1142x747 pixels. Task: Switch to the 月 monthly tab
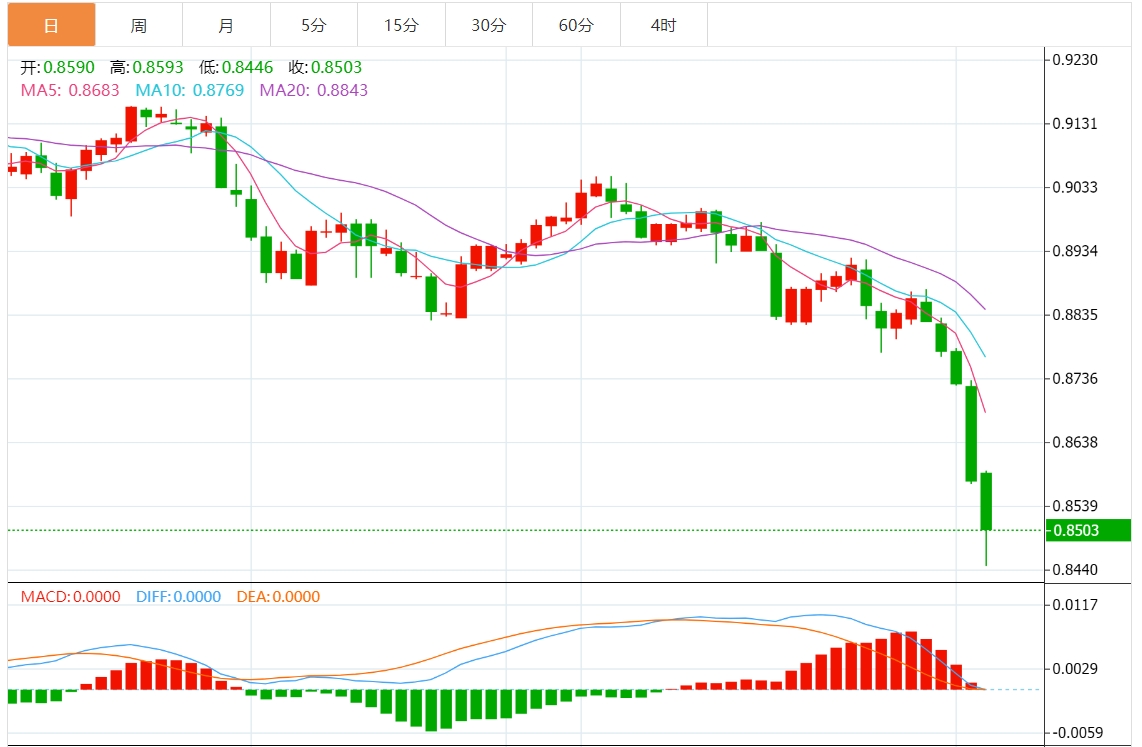[x=227, y=25]
